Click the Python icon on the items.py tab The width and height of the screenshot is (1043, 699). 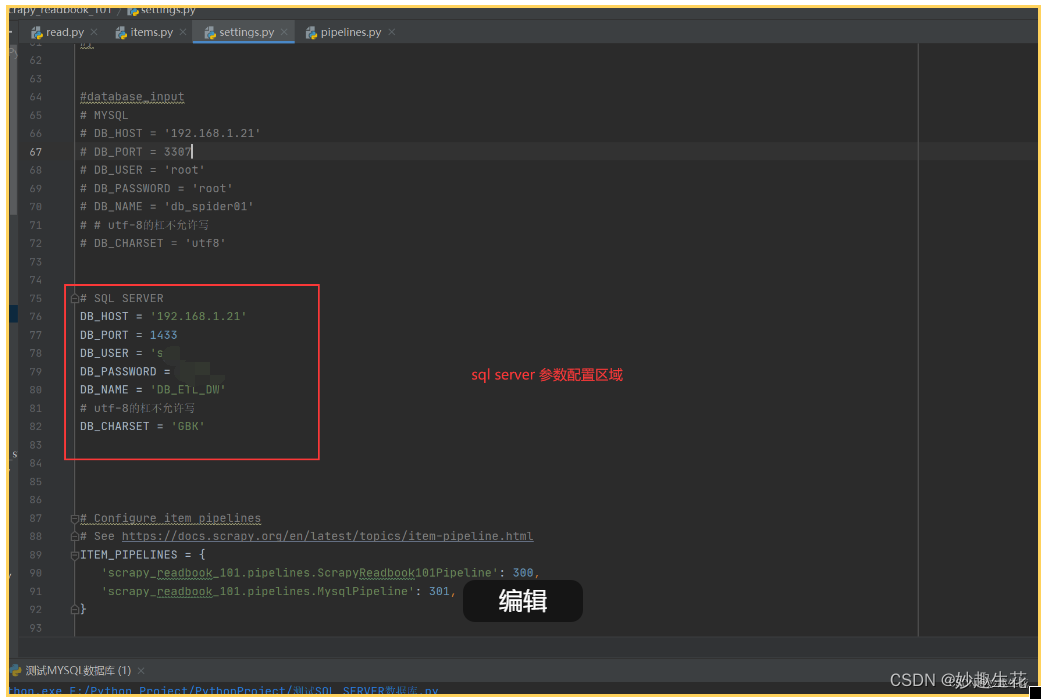pos(122,31)
